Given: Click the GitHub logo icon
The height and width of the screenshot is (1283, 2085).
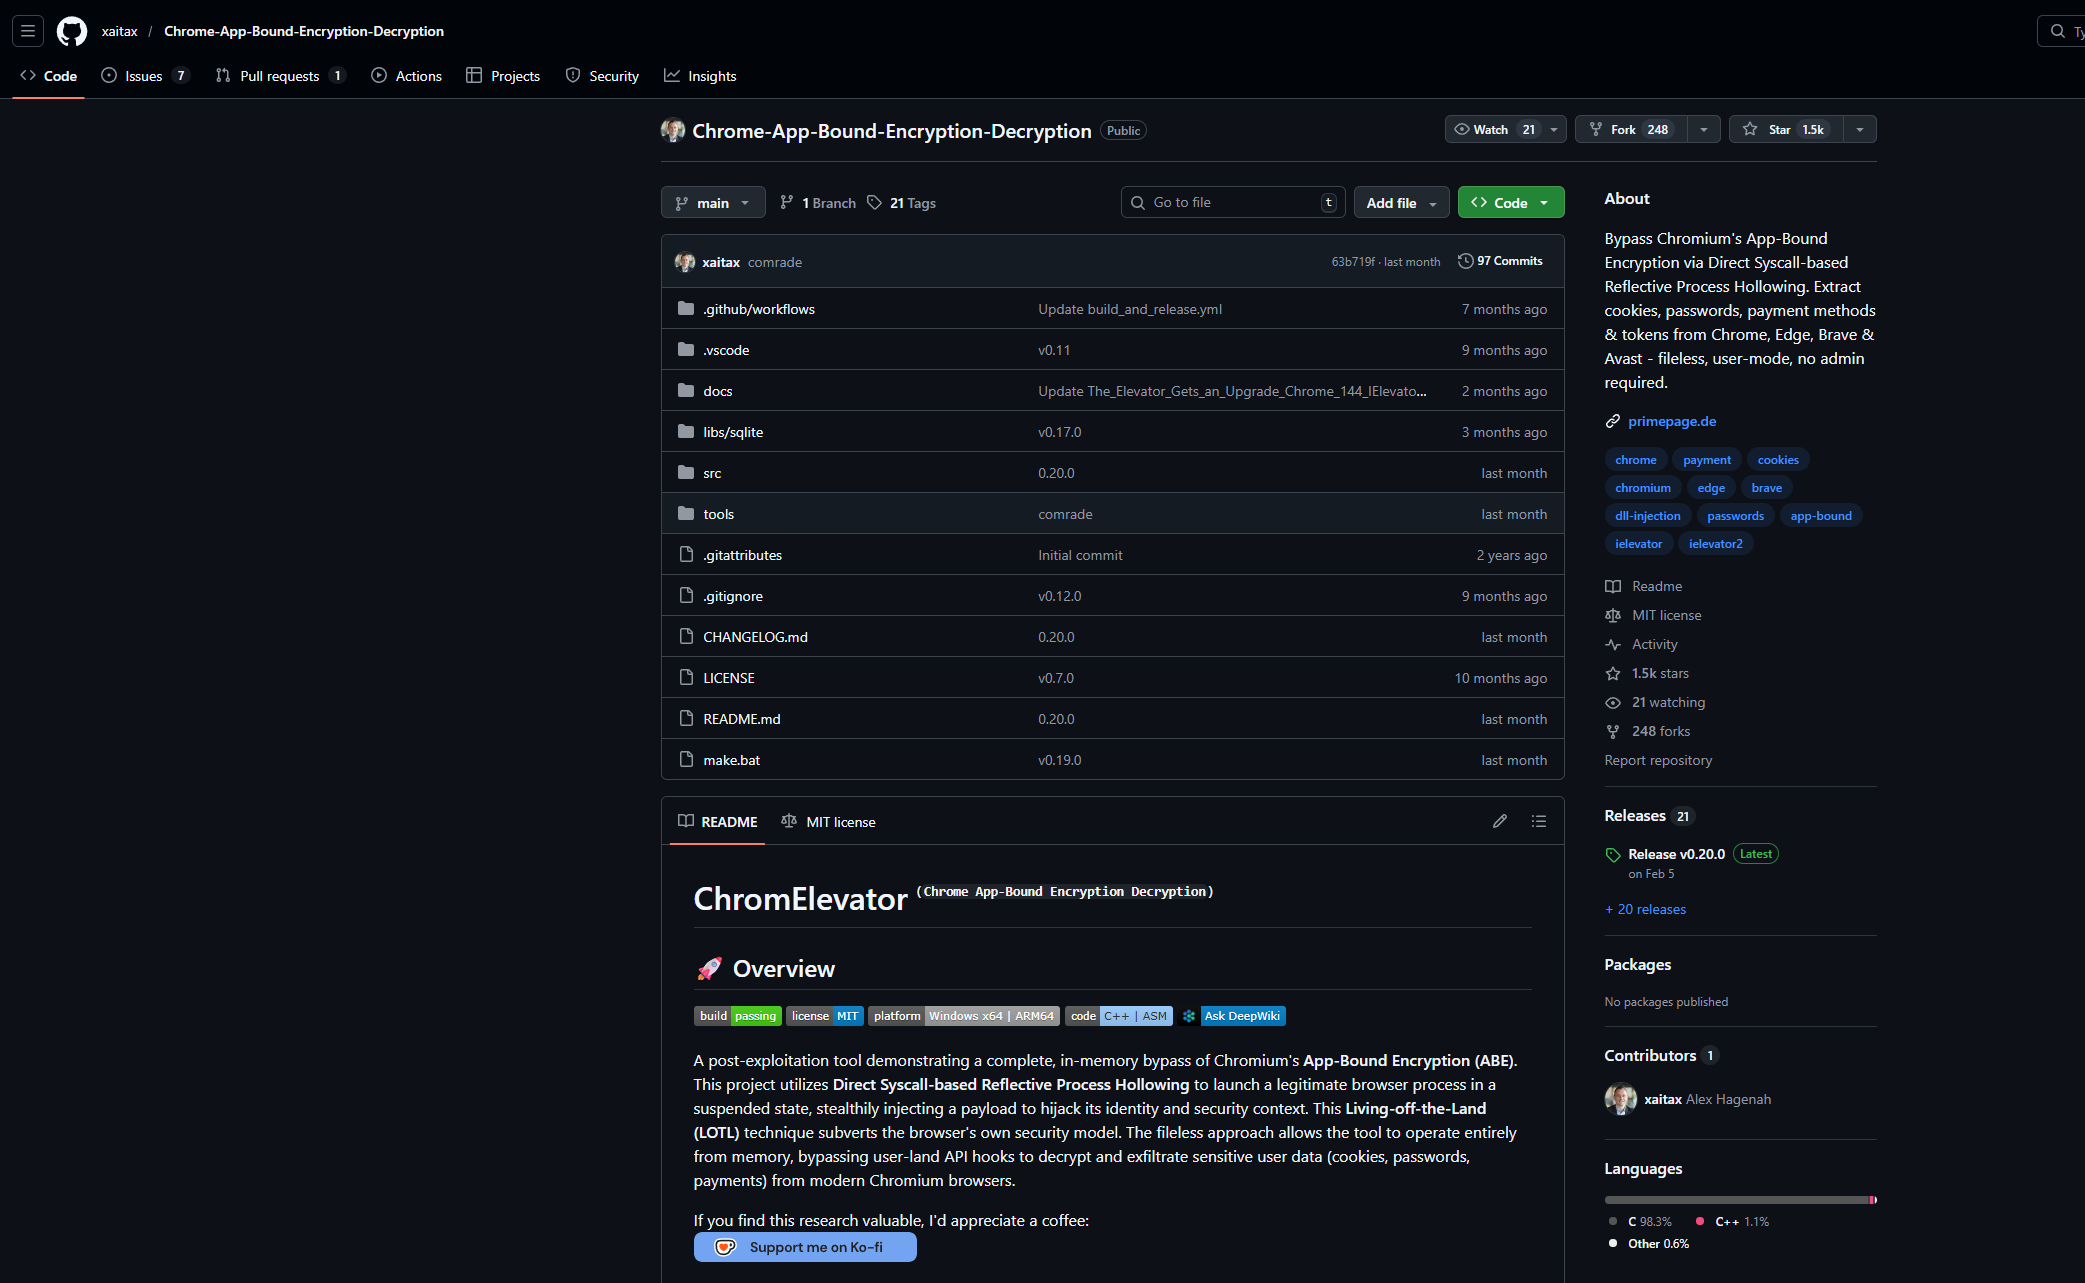Looking at the screenshot, I should pos(72,31).
